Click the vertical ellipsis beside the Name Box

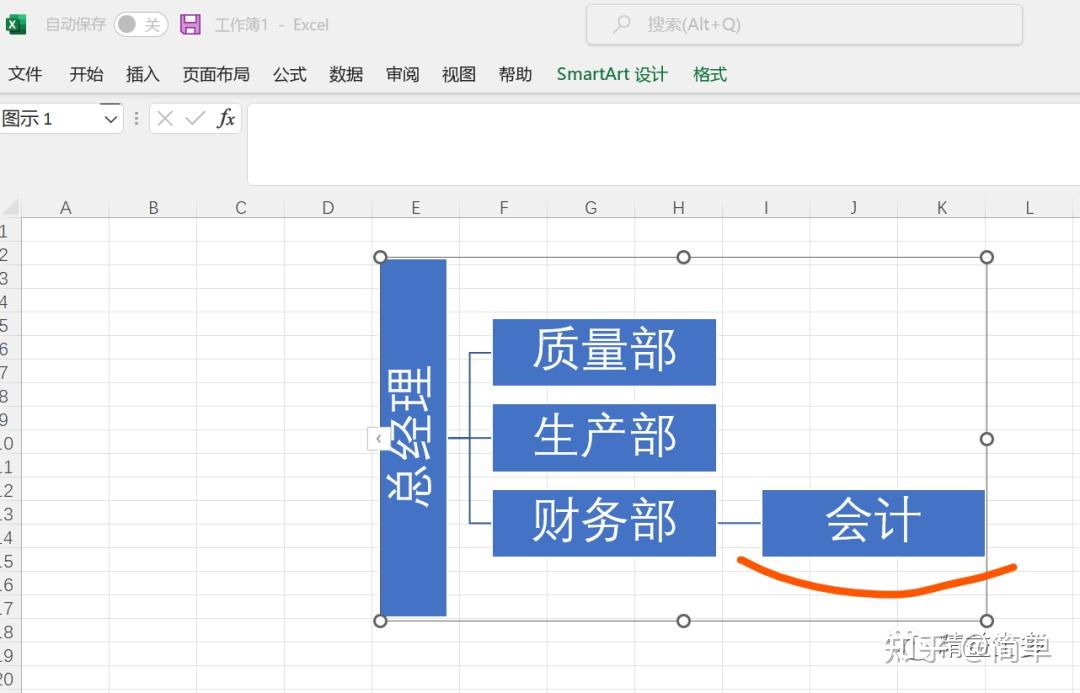click(x=135, y=118)
